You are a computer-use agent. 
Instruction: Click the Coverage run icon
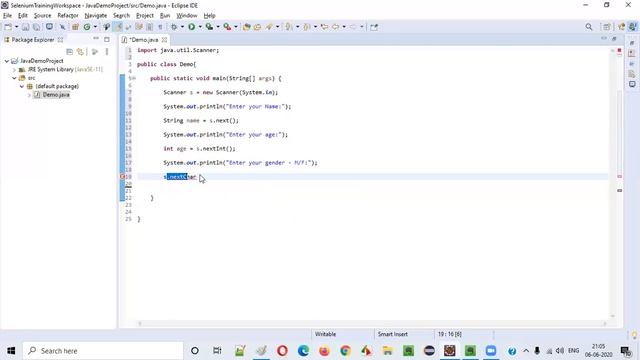[209, 27]
